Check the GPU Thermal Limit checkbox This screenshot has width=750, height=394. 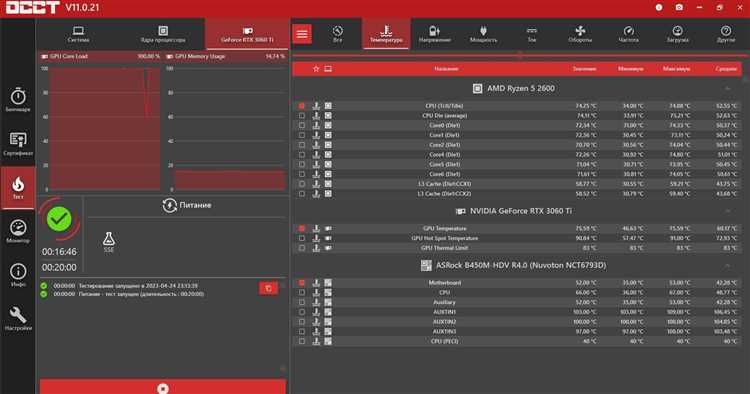pos(302,248)
